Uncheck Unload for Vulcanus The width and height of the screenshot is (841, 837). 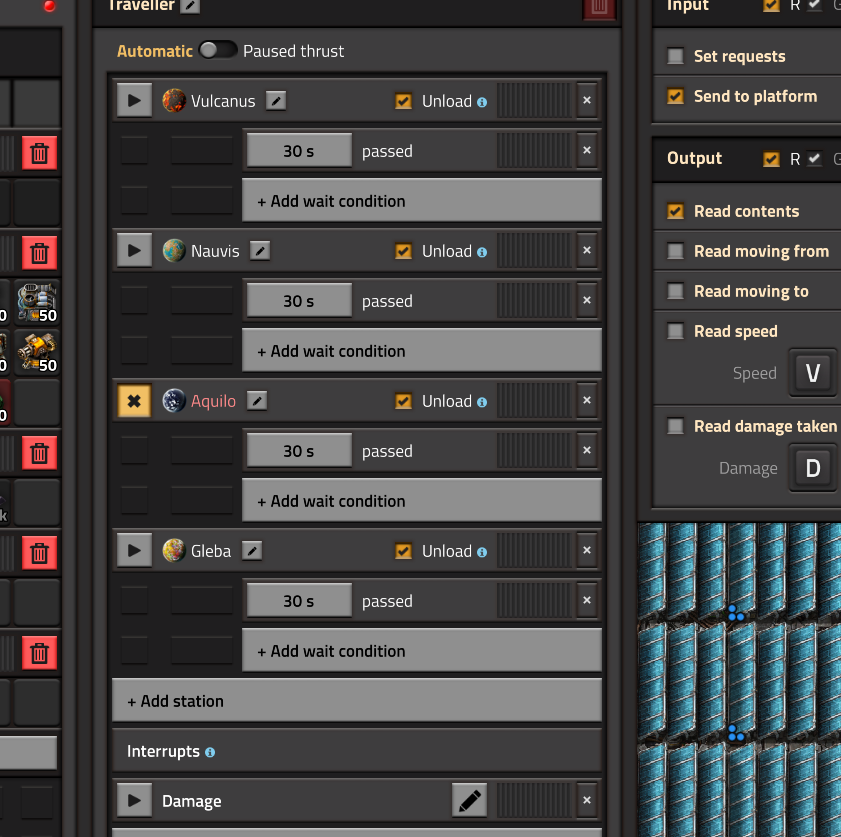pos(403,101)
